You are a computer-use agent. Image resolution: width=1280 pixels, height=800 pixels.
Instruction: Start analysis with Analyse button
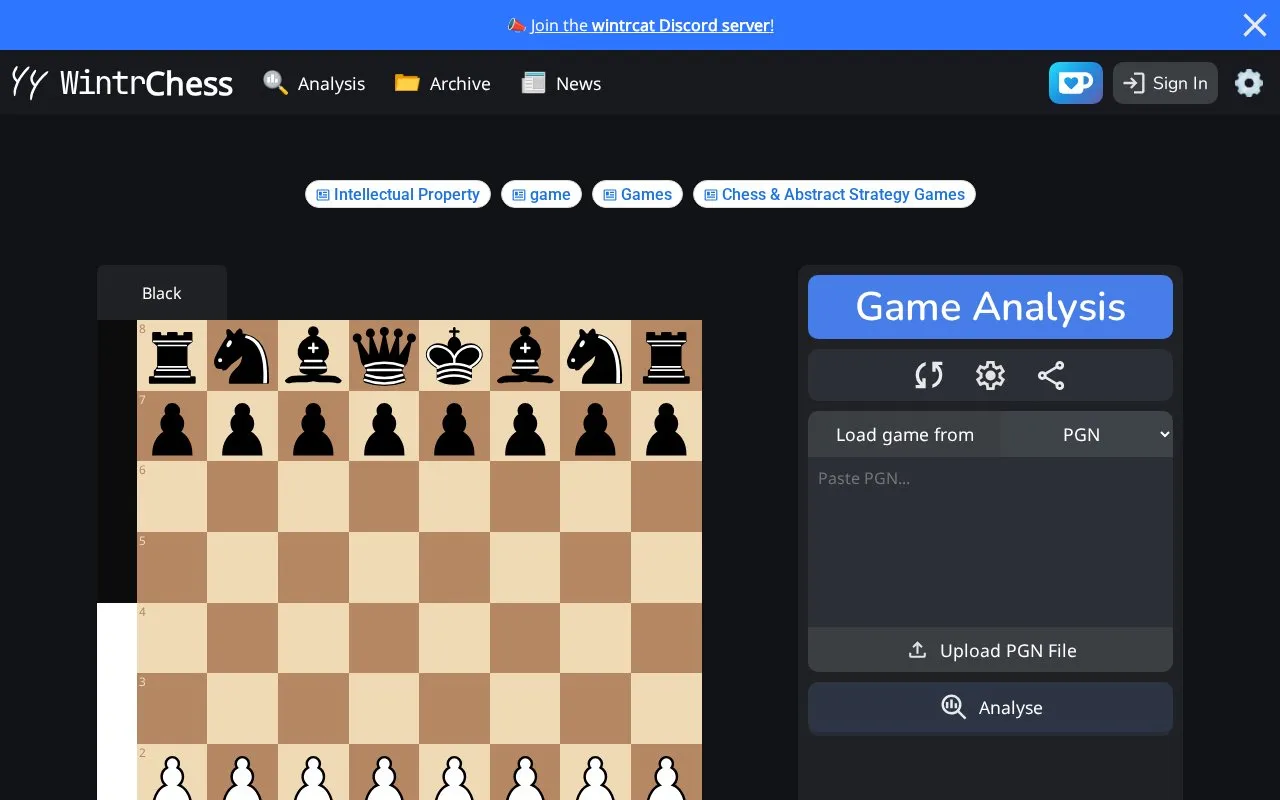(990, 708)
